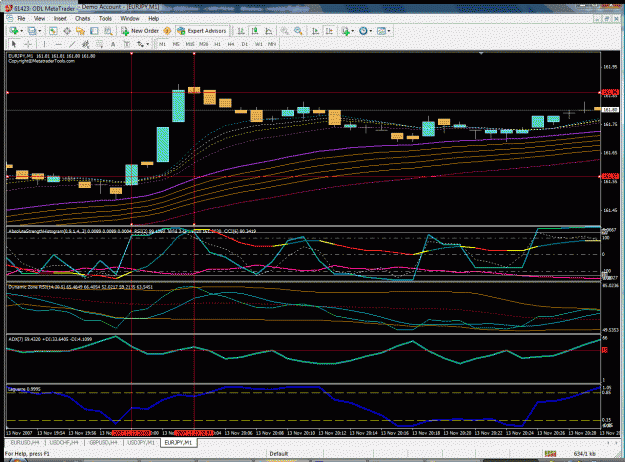Click the New Order button
Viewport: 625px width, 462px height.
(x=141, y=31)
